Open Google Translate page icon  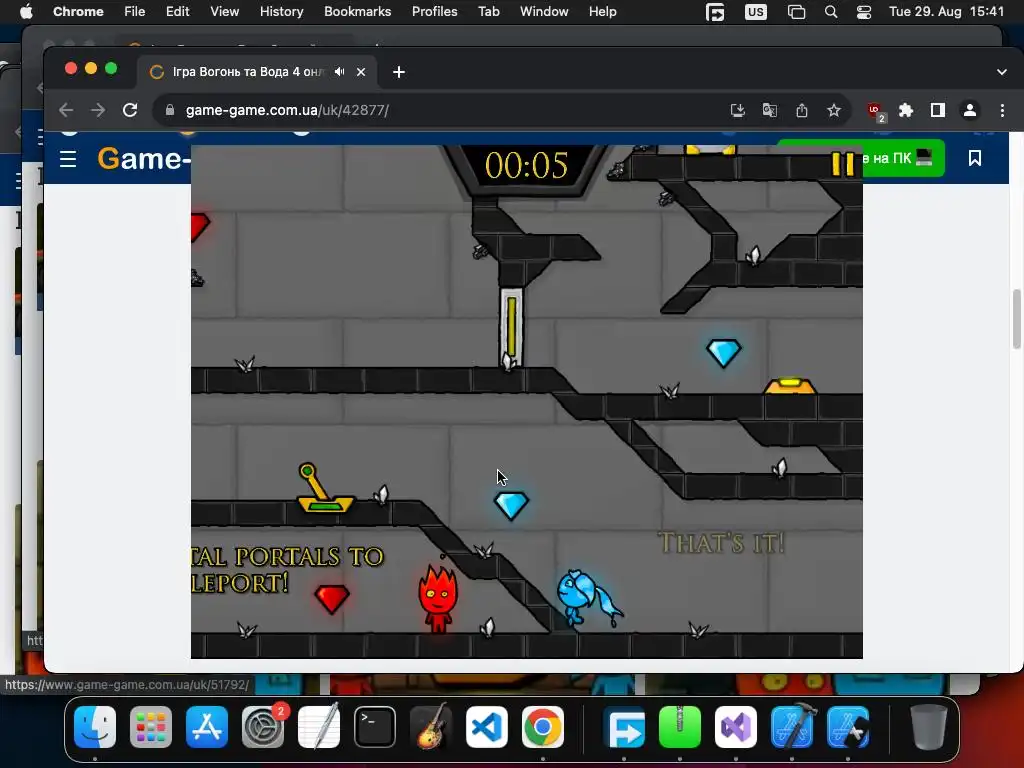click(x=769, y=110)
